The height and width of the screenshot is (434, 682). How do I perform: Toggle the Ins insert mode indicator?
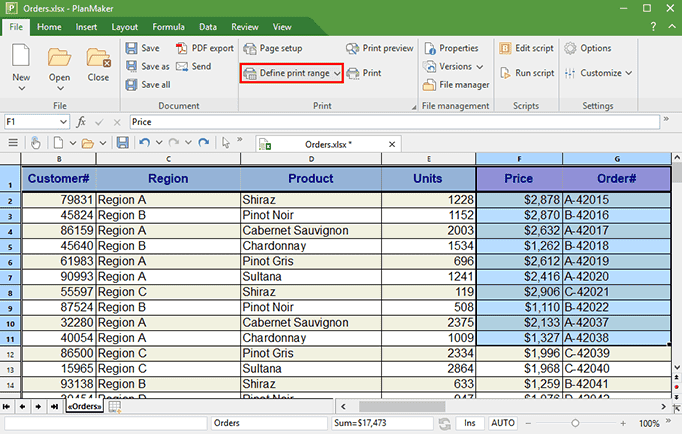point(469,423)
